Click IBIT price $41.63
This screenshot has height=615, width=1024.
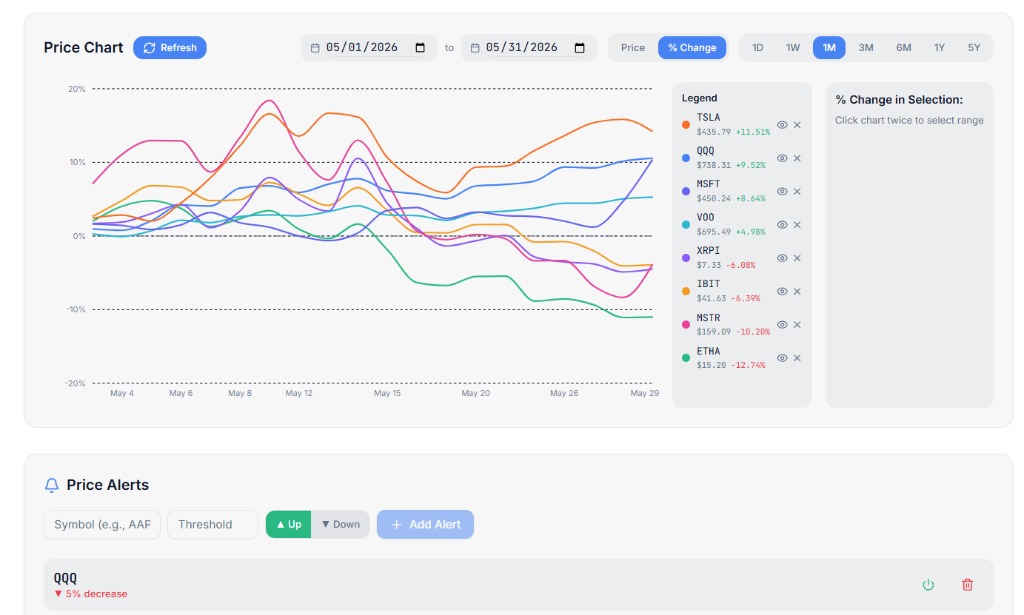coord(711,298)
